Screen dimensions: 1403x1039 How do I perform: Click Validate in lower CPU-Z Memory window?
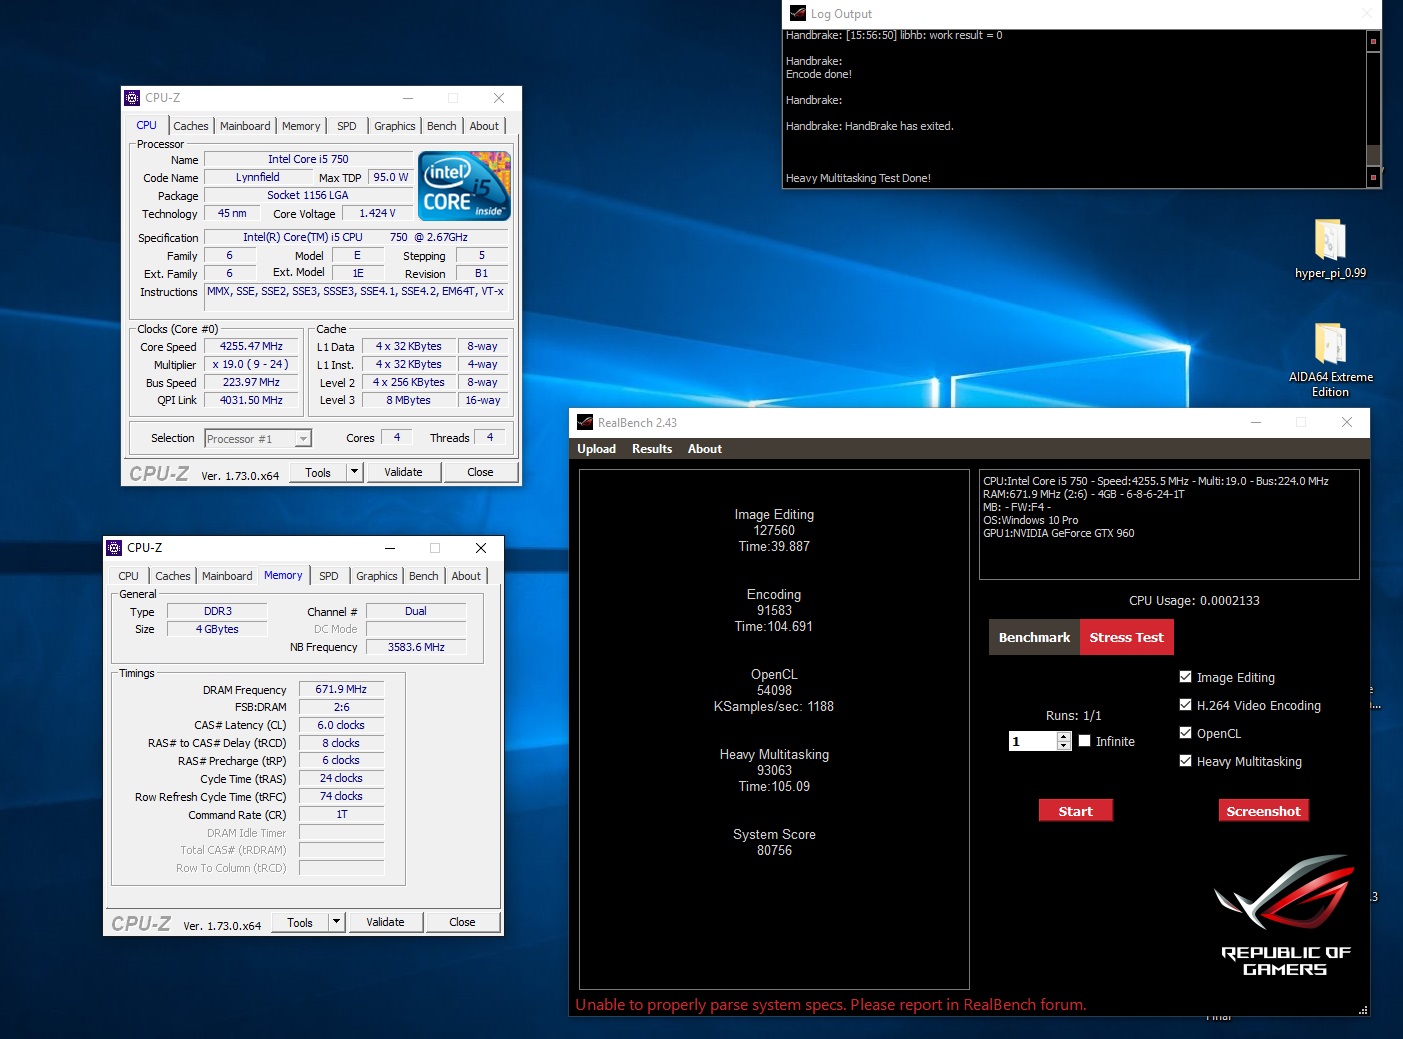(x=385, y=922)
